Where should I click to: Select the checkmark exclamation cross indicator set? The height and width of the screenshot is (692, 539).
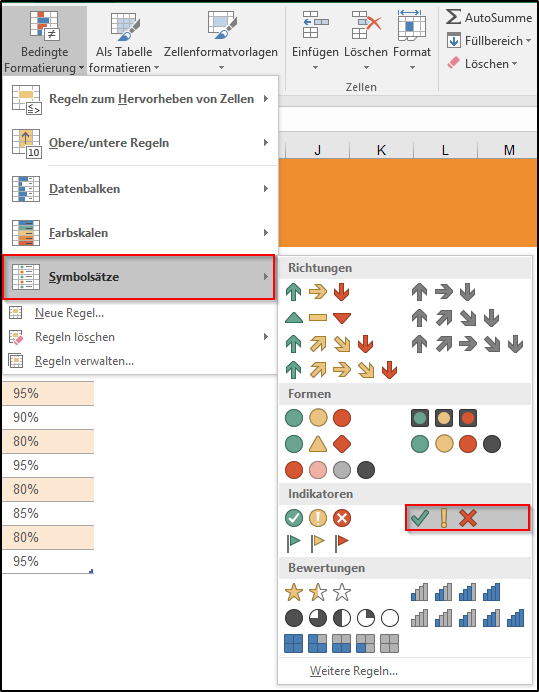[467, 518]
